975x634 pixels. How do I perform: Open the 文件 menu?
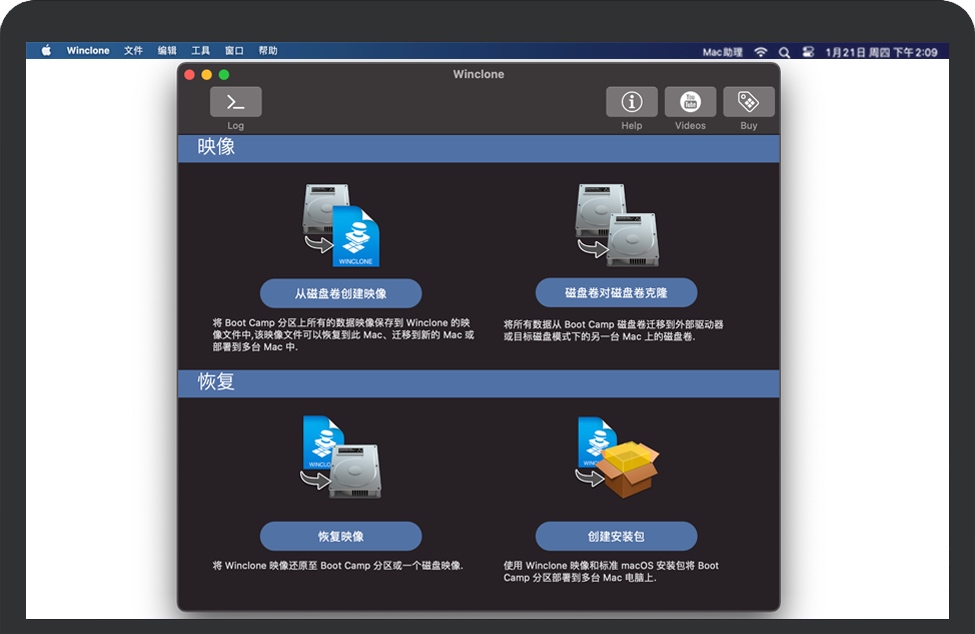tap(132, 49)
